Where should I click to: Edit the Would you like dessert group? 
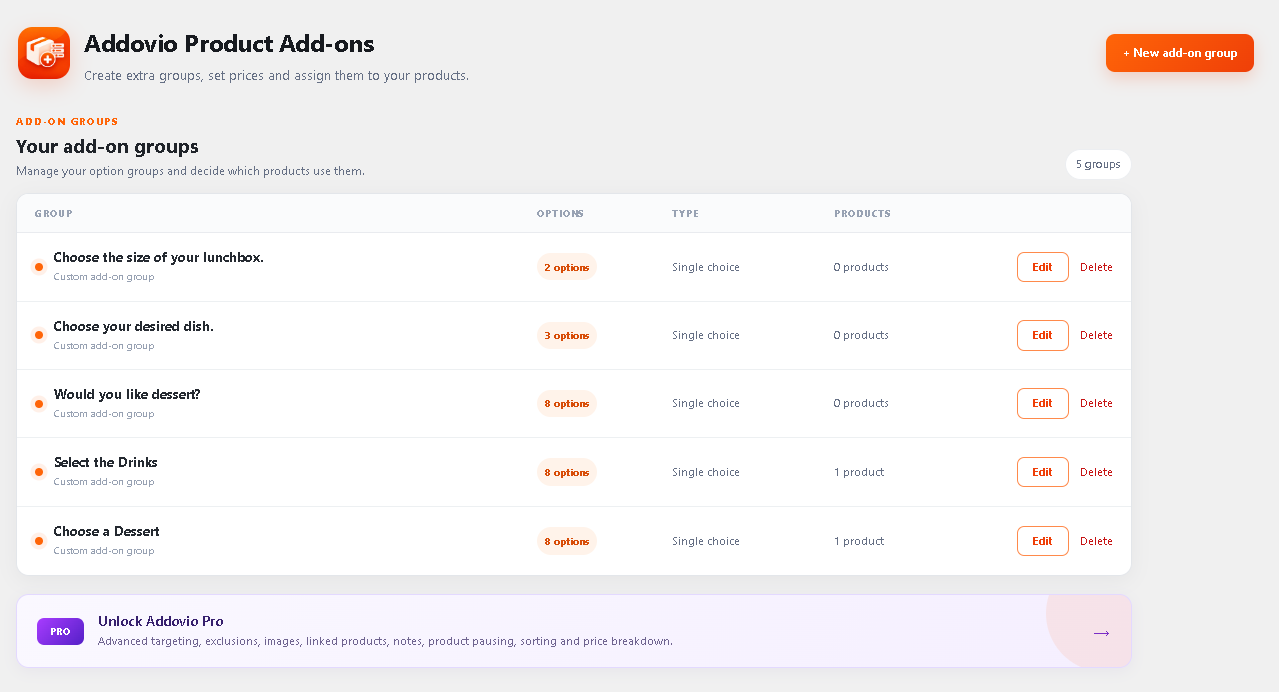coord(1042,403)
